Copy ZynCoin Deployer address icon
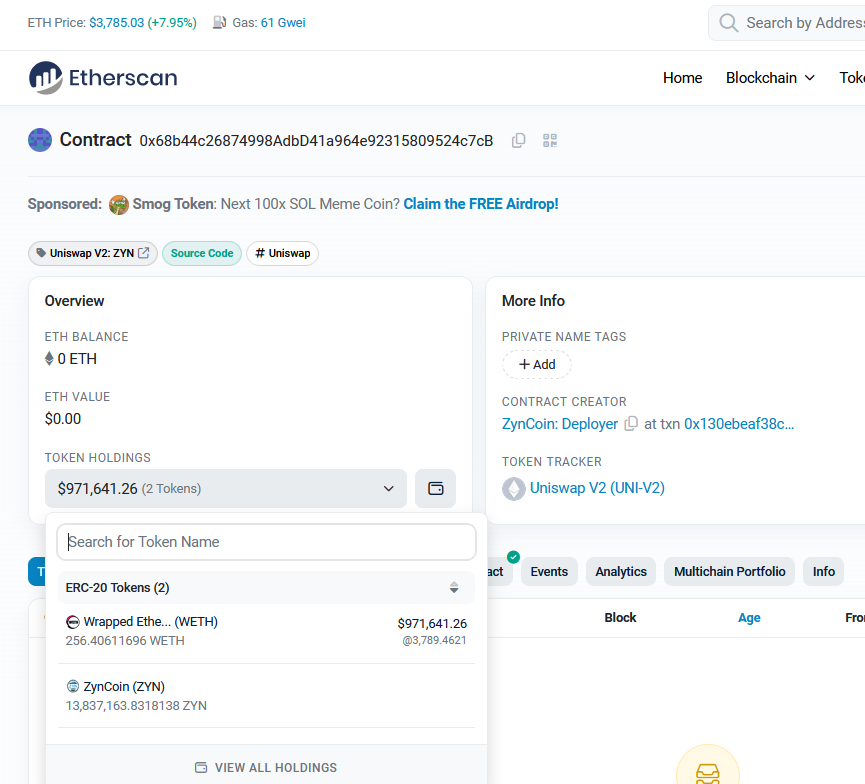The width and height of the screenshot is (865, 784). (631, 424)
